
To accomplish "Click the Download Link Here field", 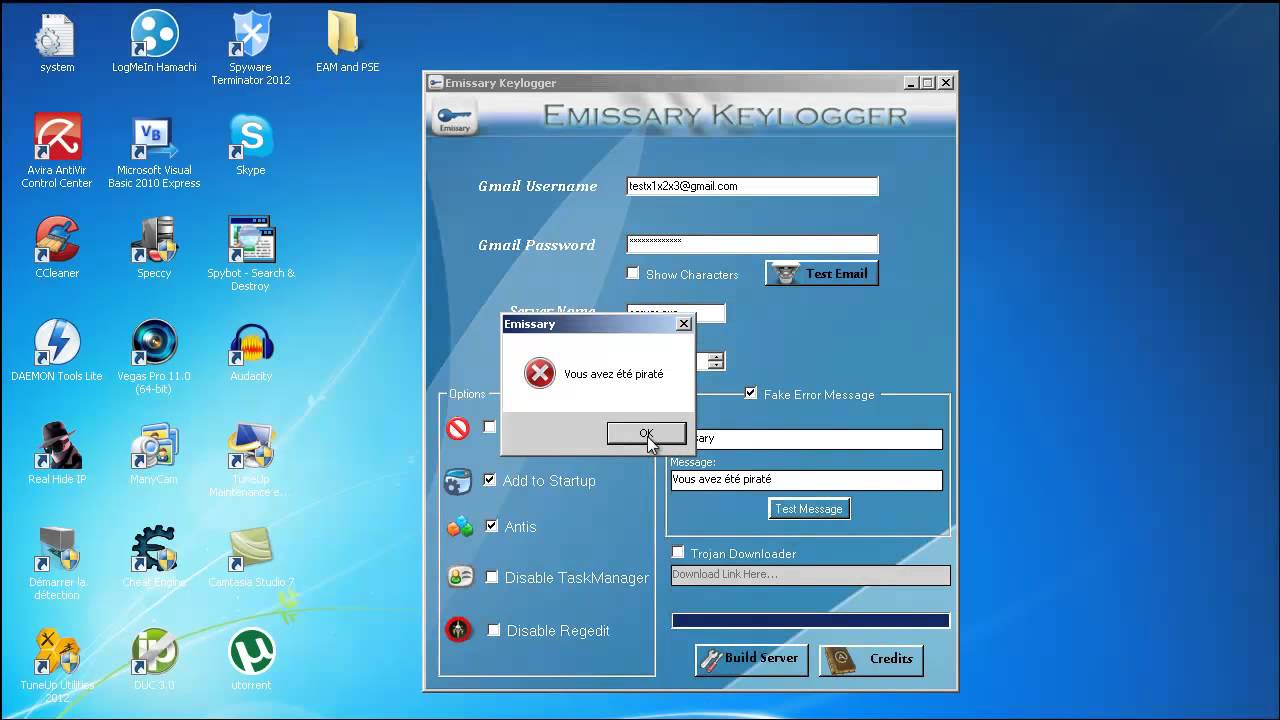I will pyautogui.click(x=810, y=575).
